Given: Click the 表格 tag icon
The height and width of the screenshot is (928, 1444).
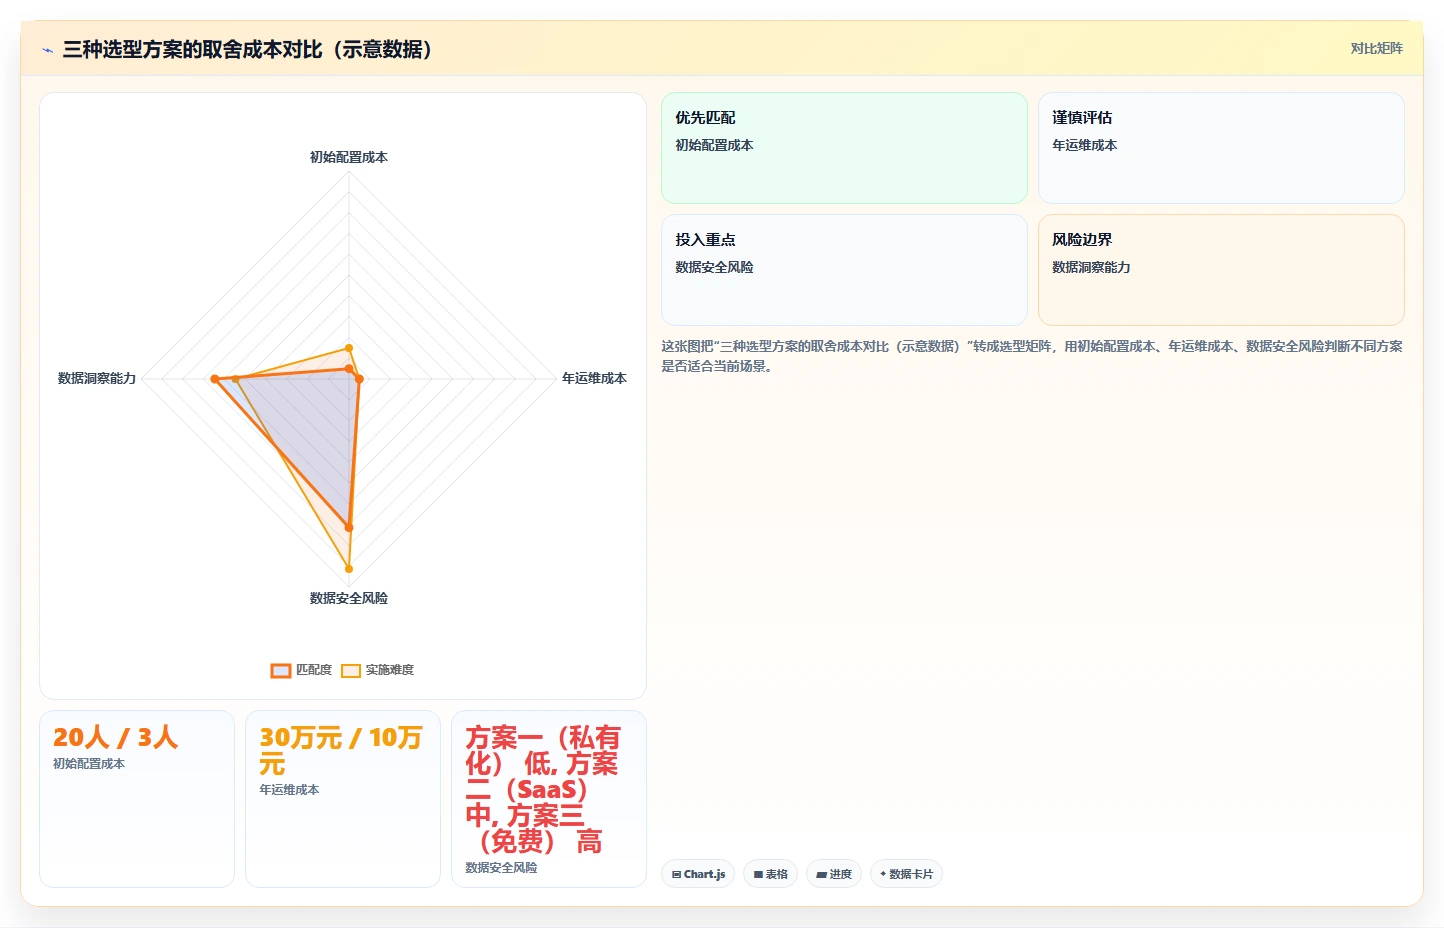Looking at the screenshot, I should pos(759,874).
